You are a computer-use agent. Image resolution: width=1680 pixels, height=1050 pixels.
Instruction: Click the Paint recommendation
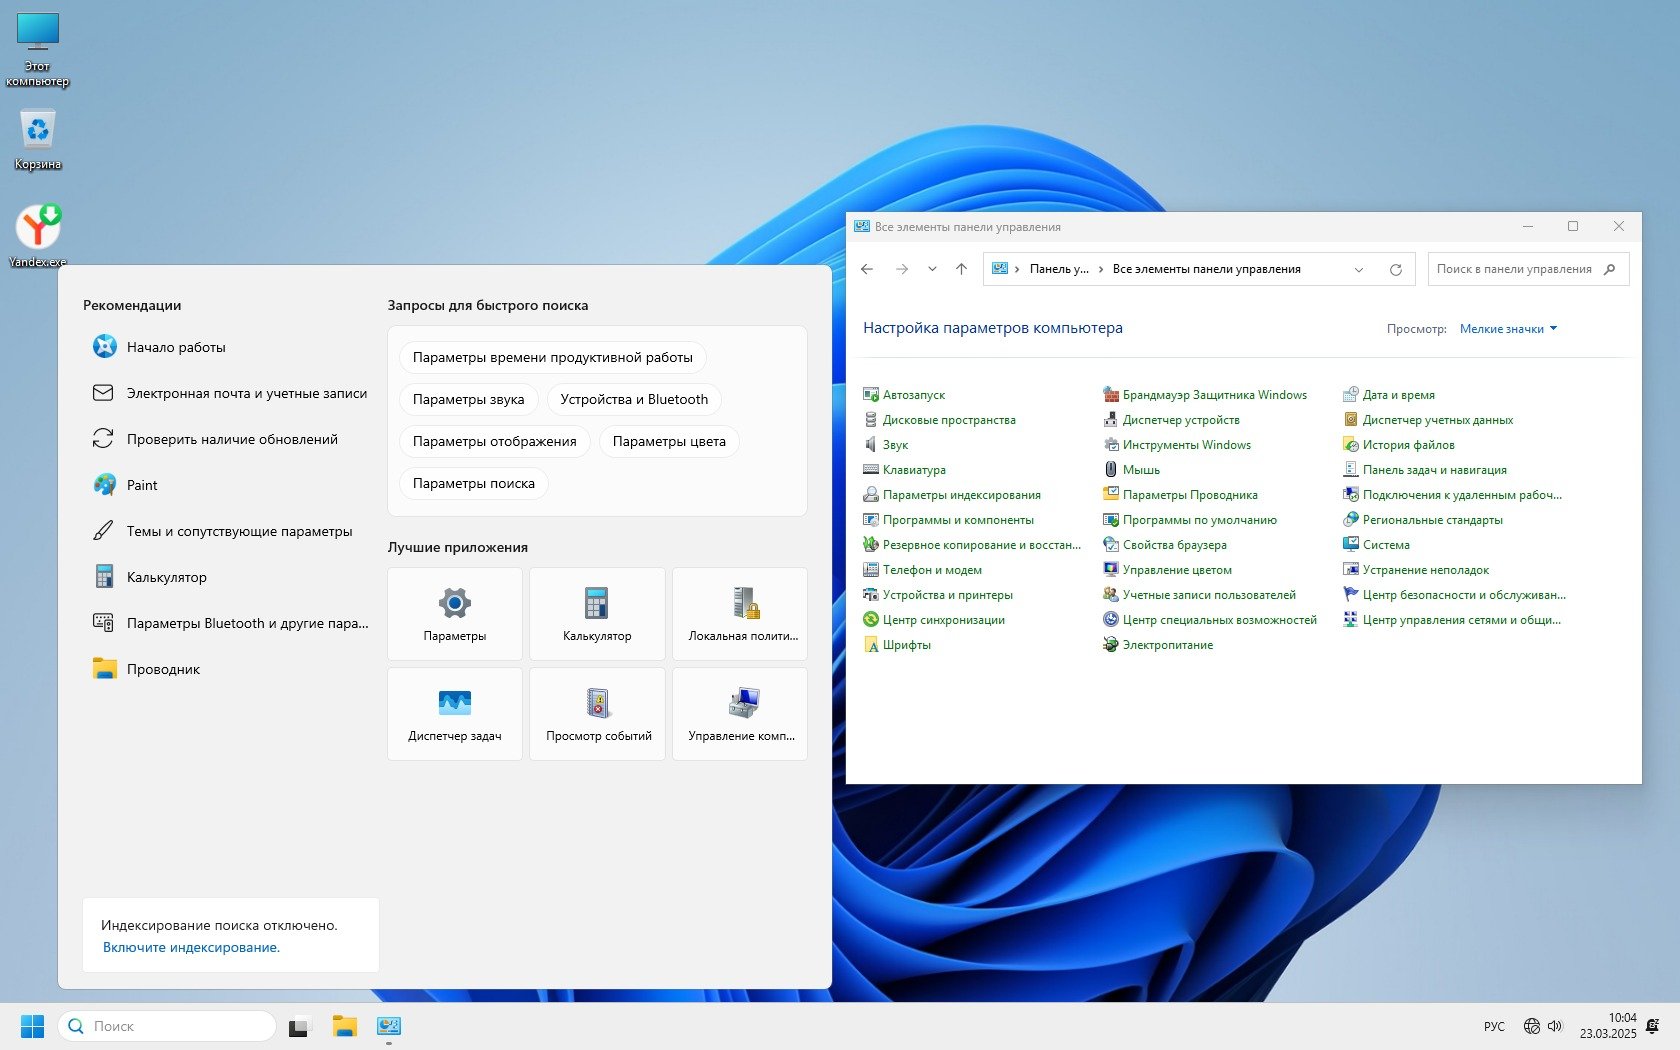point(142,485)
